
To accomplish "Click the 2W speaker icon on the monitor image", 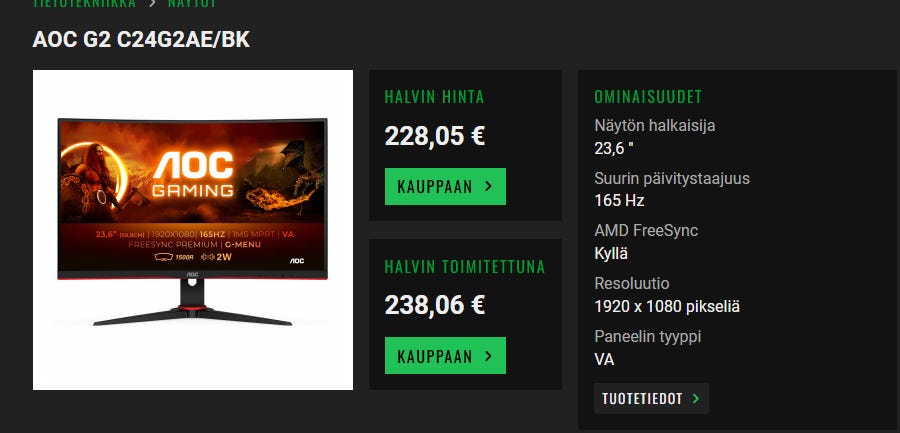I will tap(216, 257).
